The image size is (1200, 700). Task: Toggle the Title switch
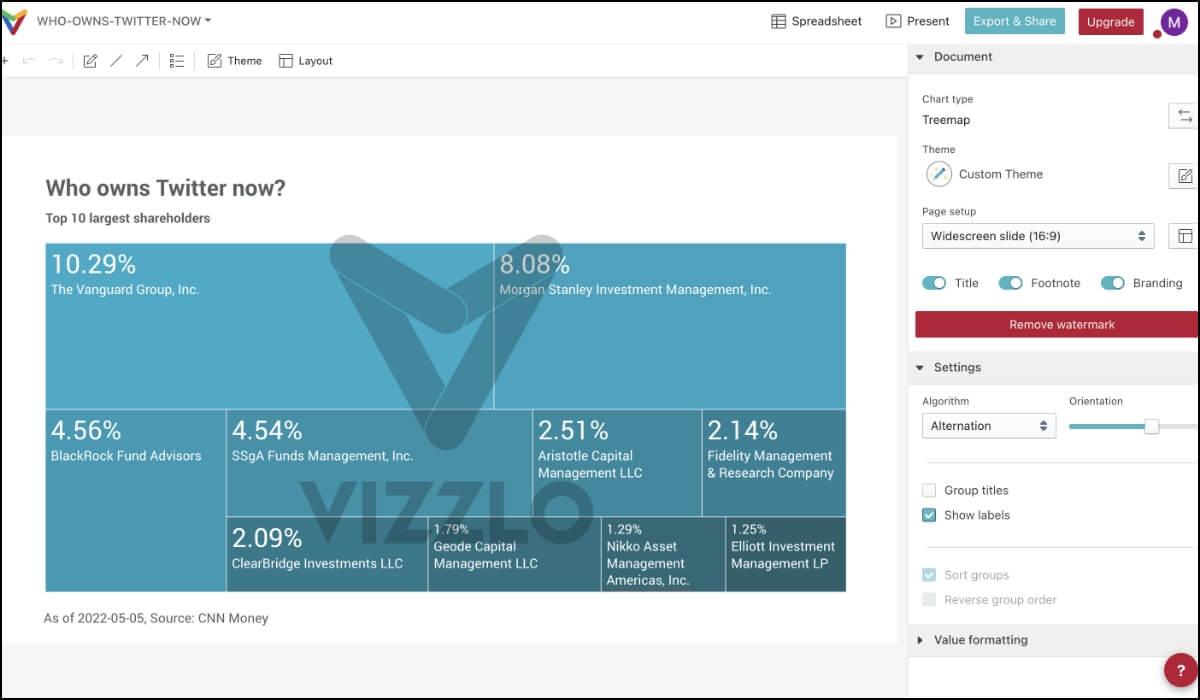(934, 283)
